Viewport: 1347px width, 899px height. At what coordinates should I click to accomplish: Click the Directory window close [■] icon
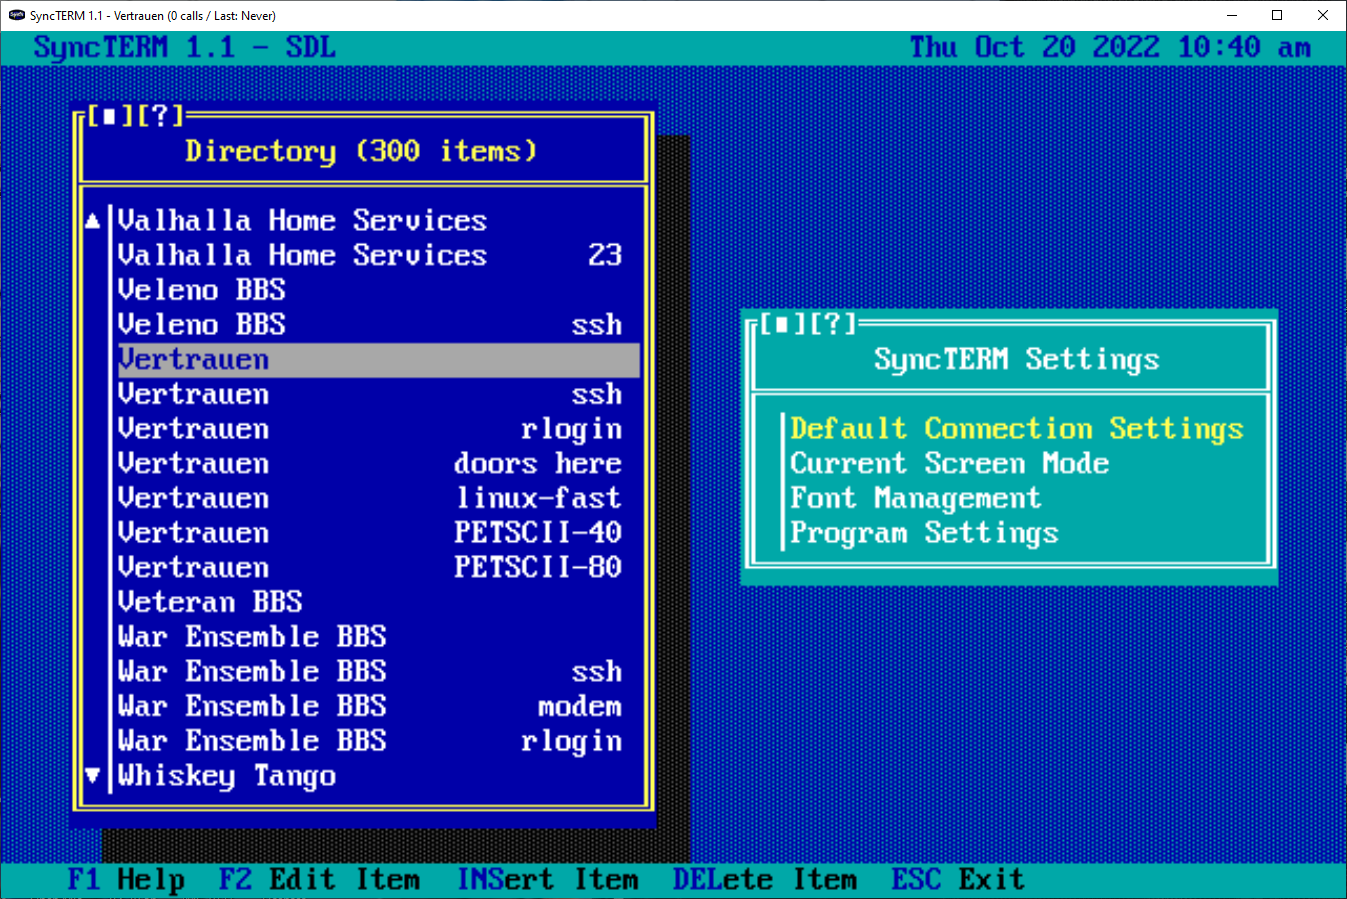point(110,116)
